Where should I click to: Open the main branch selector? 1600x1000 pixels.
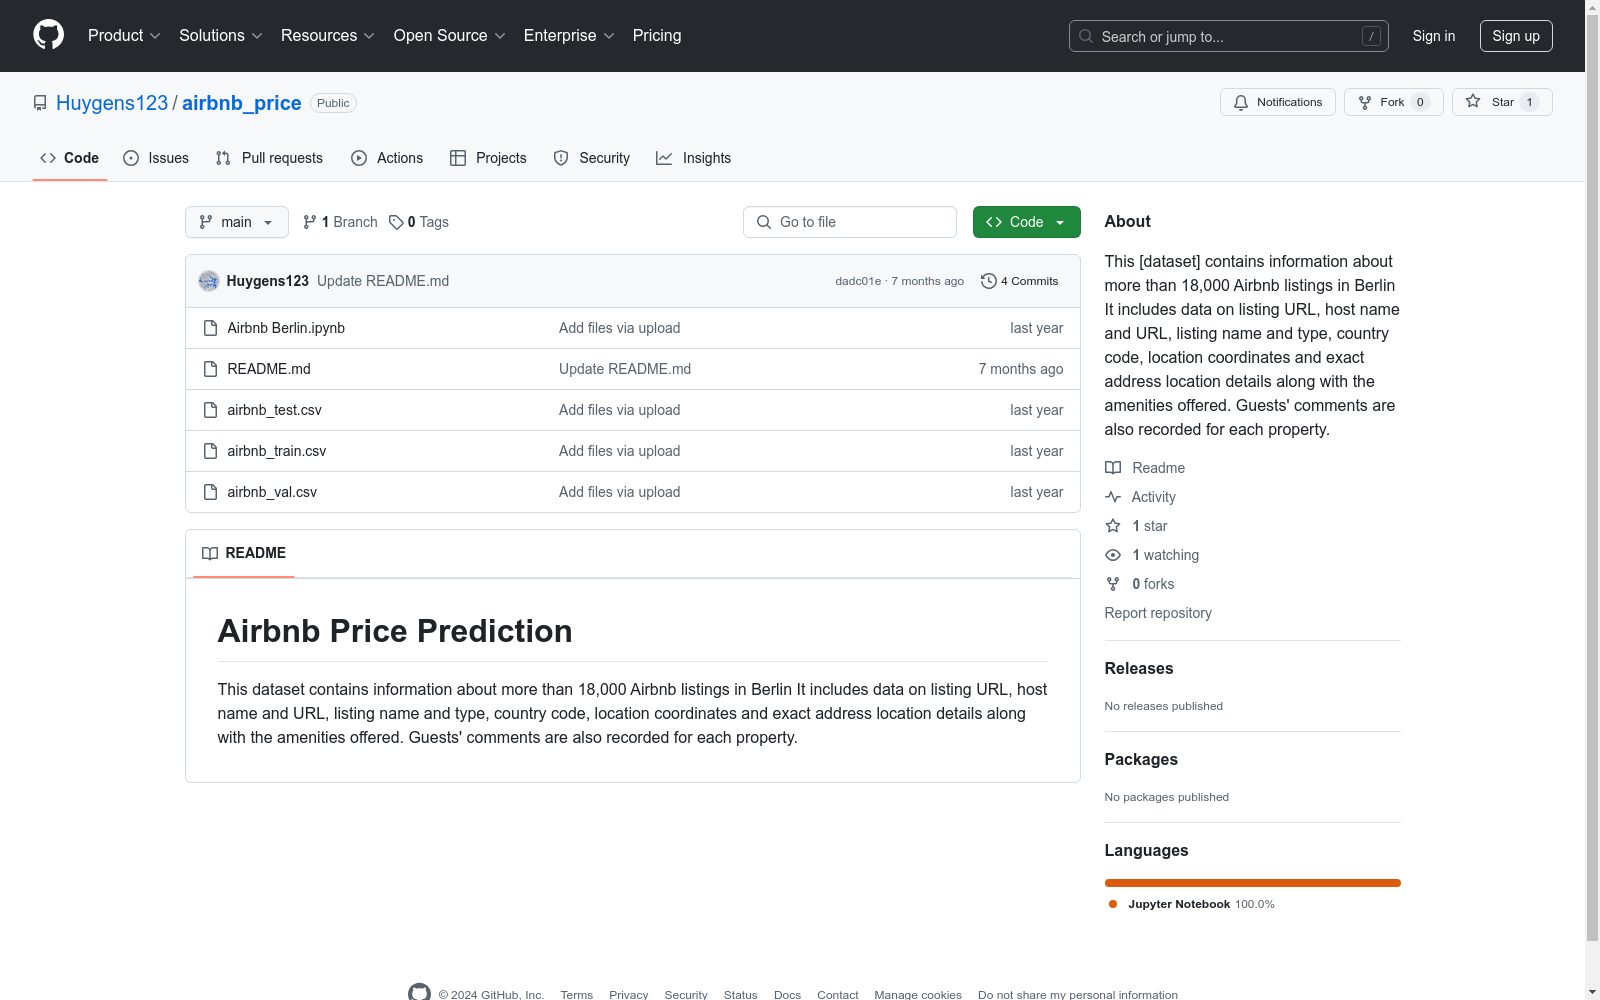[x=237, y=222]
